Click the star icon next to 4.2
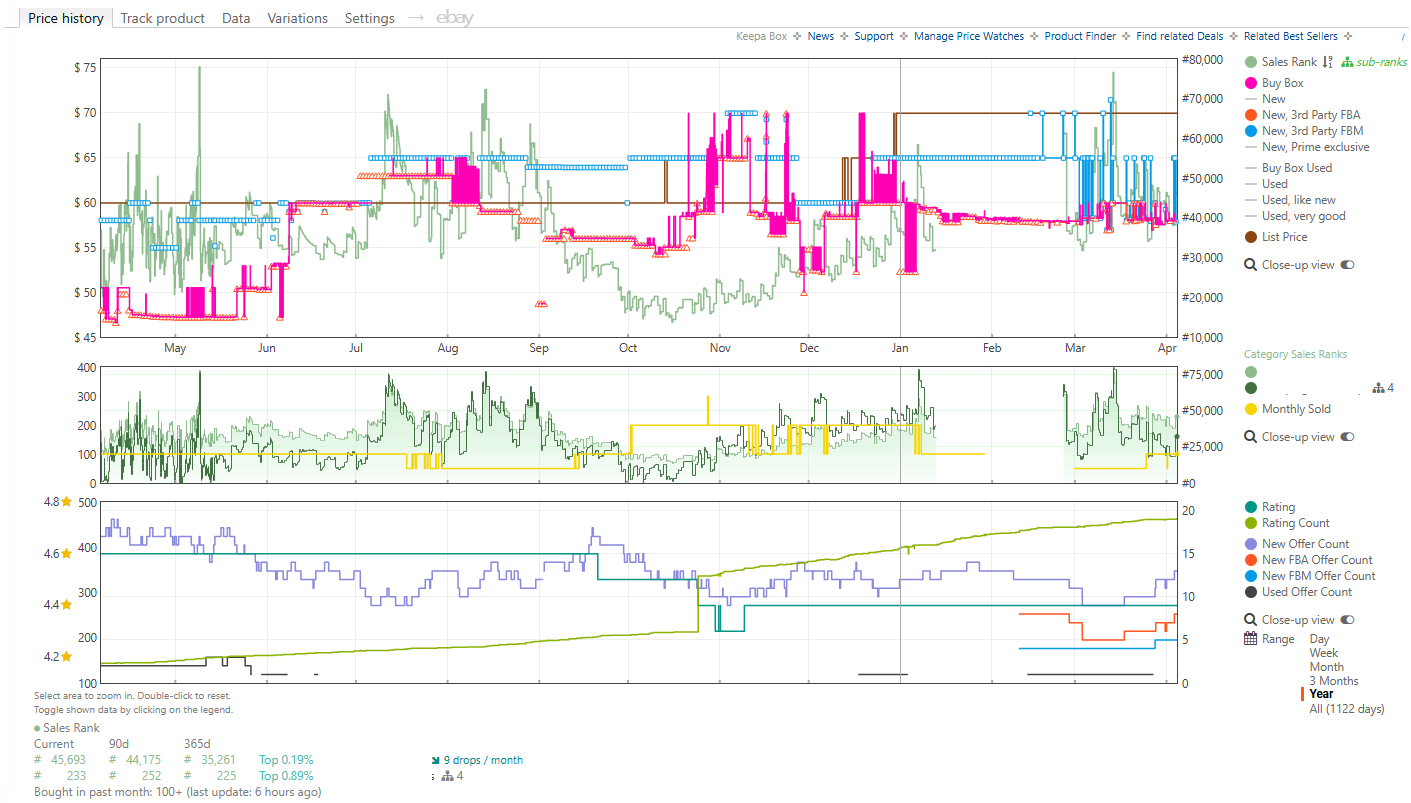1411x803 pixels. (x=67, y=657)
